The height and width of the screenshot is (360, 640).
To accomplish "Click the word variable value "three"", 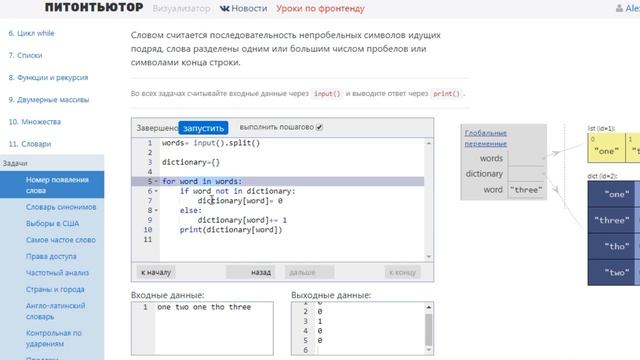I will [x=526, y=190].
